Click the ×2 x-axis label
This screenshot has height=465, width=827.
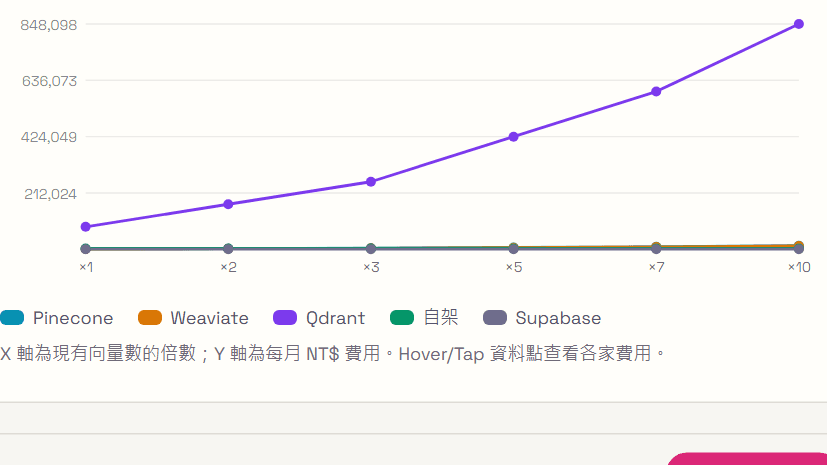pos(228,267)
